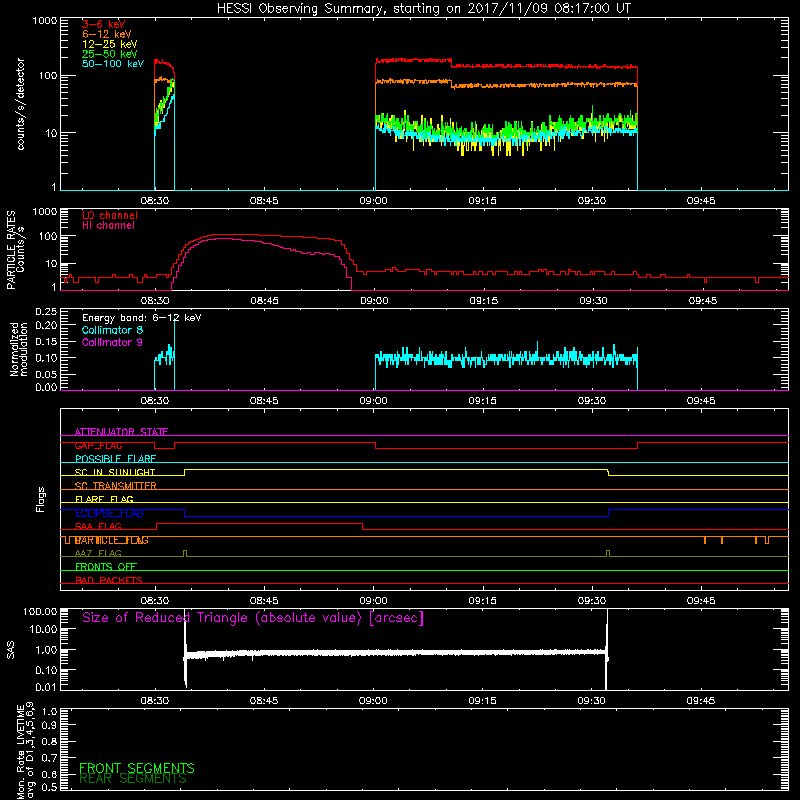Click the "ATTENUATOR_STATE" flag label
Screen dimensions: 800x800
121,432
